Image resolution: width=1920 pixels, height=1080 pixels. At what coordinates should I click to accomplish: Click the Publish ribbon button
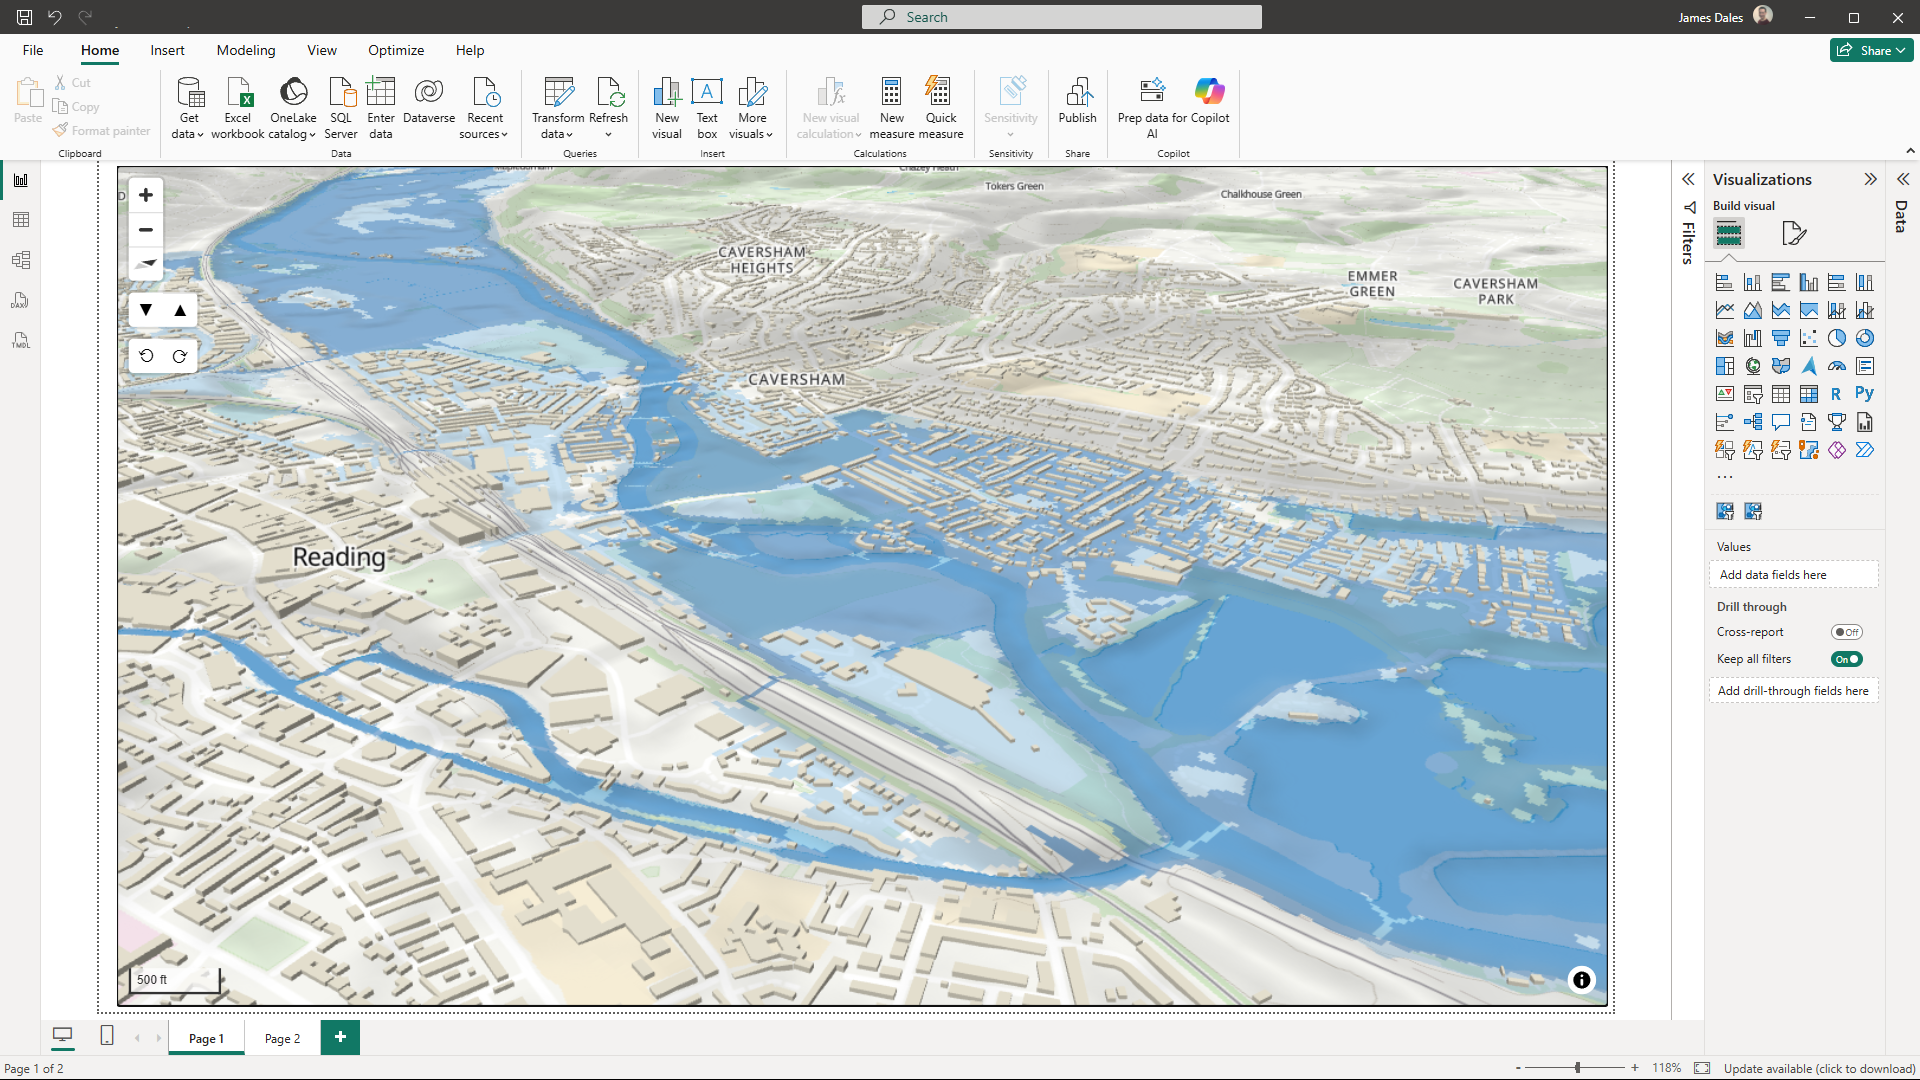[1077, 101]
